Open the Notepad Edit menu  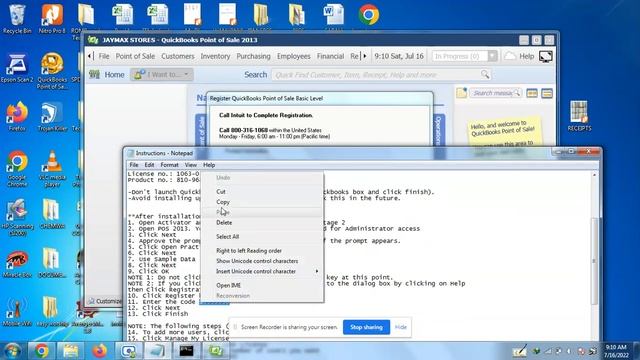pos(149,165)
